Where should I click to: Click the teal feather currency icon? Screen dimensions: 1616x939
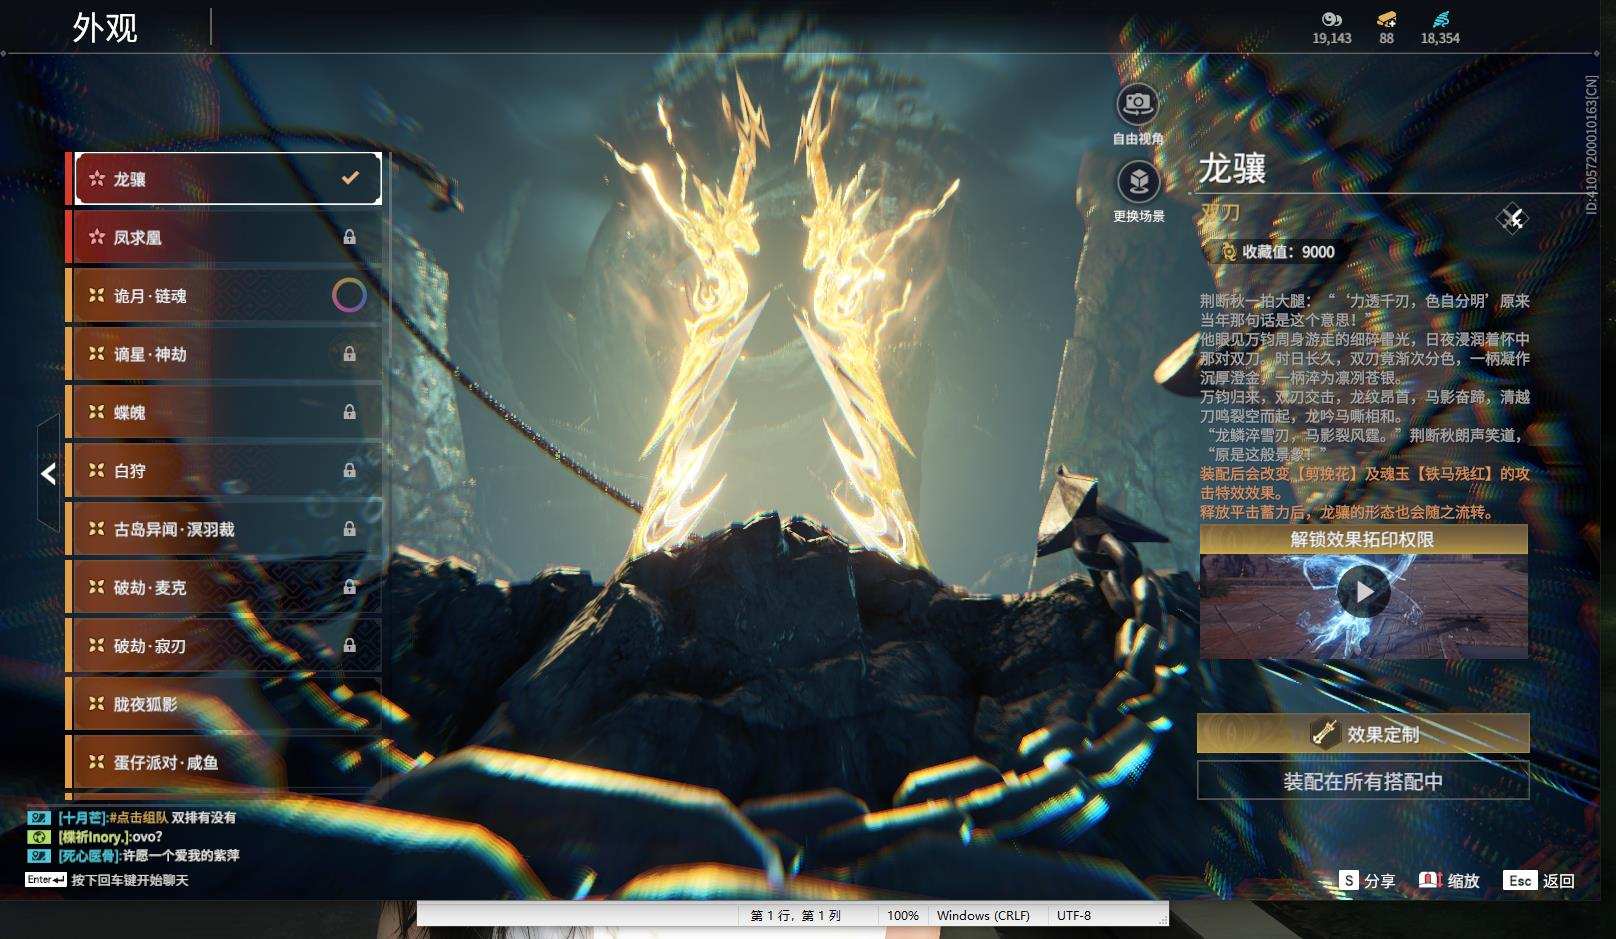[x=1440, y=19]
